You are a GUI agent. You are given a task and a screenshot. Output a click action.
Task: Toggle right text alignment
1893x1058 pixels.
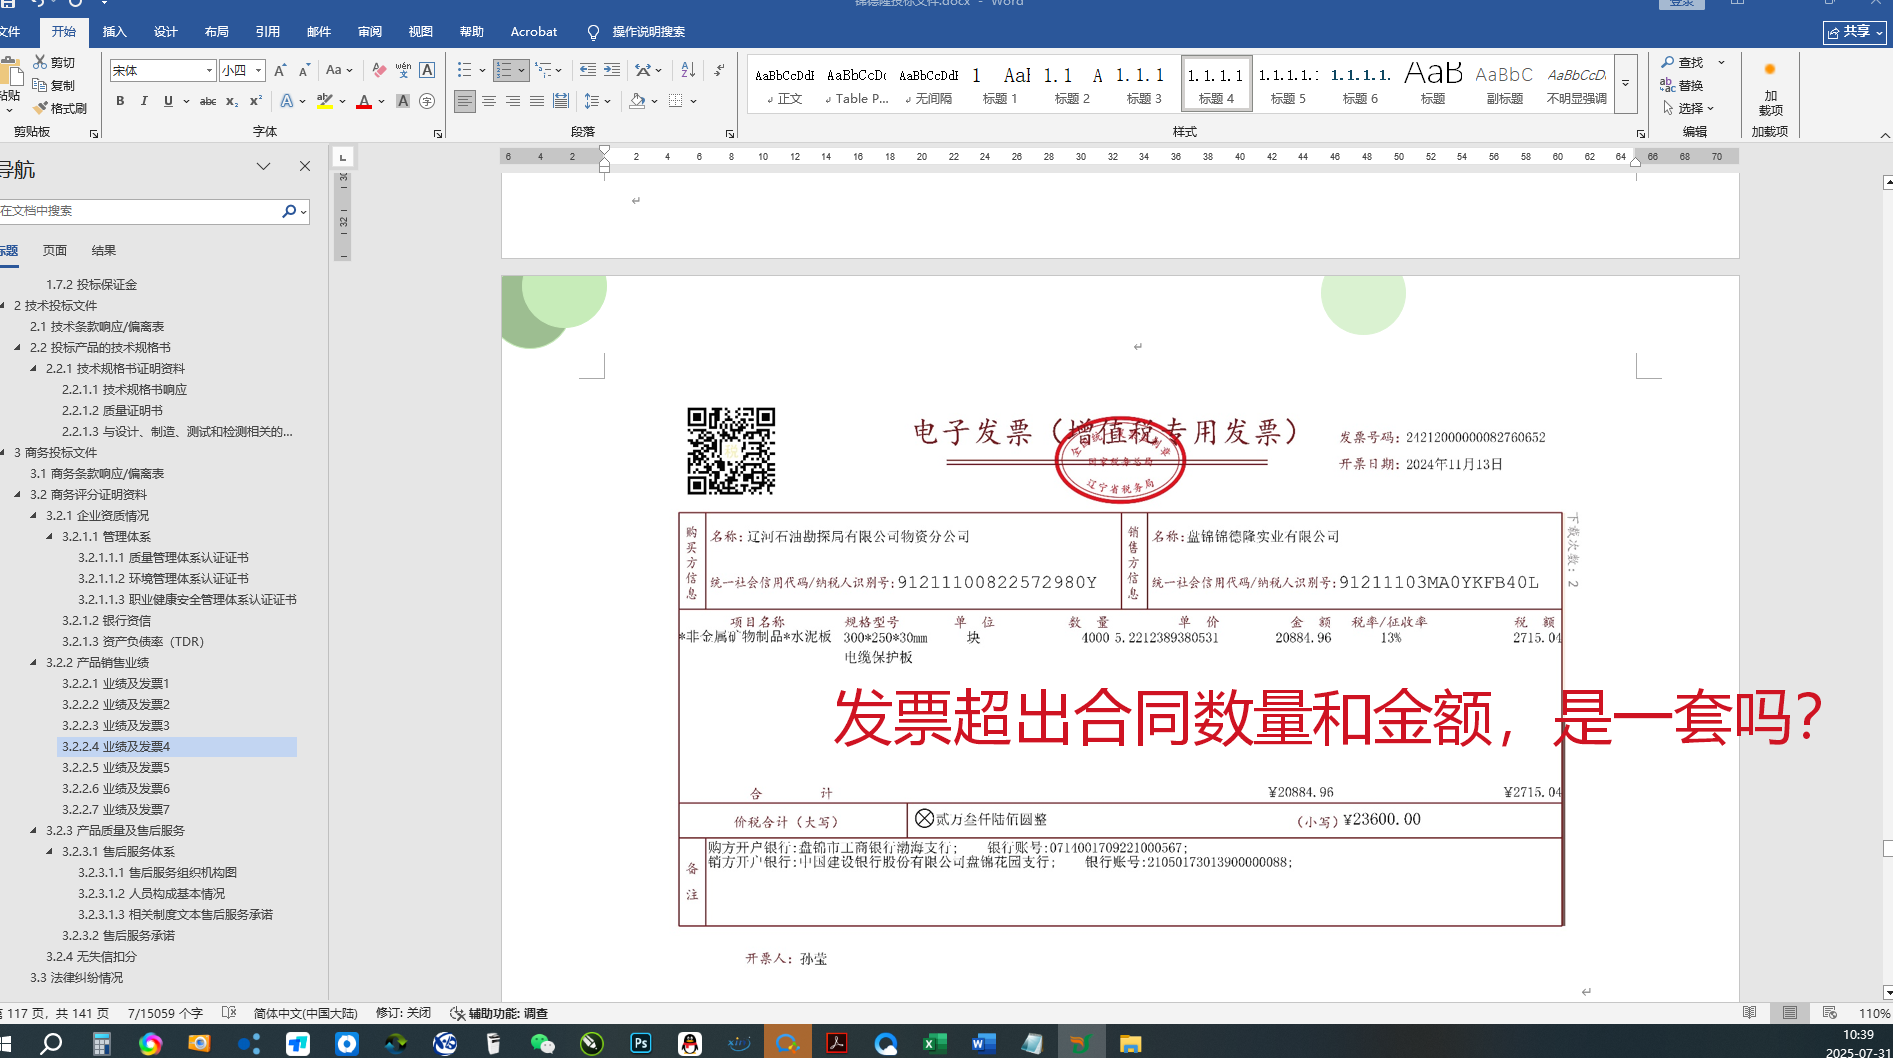[513, 101]
